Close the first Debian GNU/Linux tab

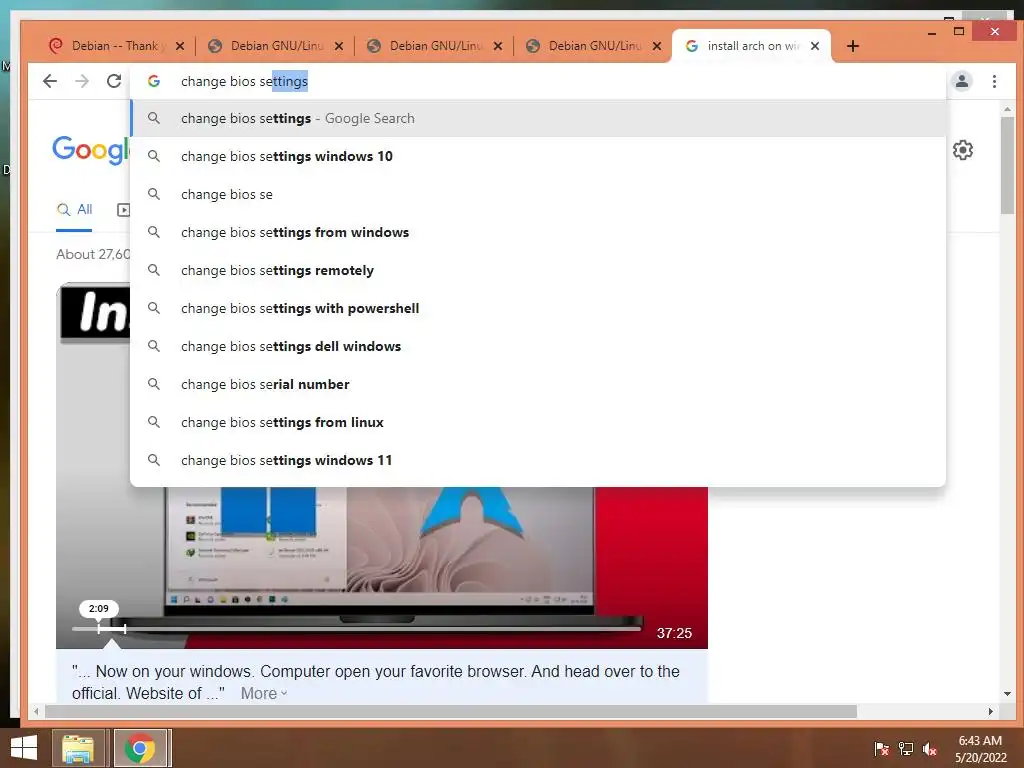[339, 46]
